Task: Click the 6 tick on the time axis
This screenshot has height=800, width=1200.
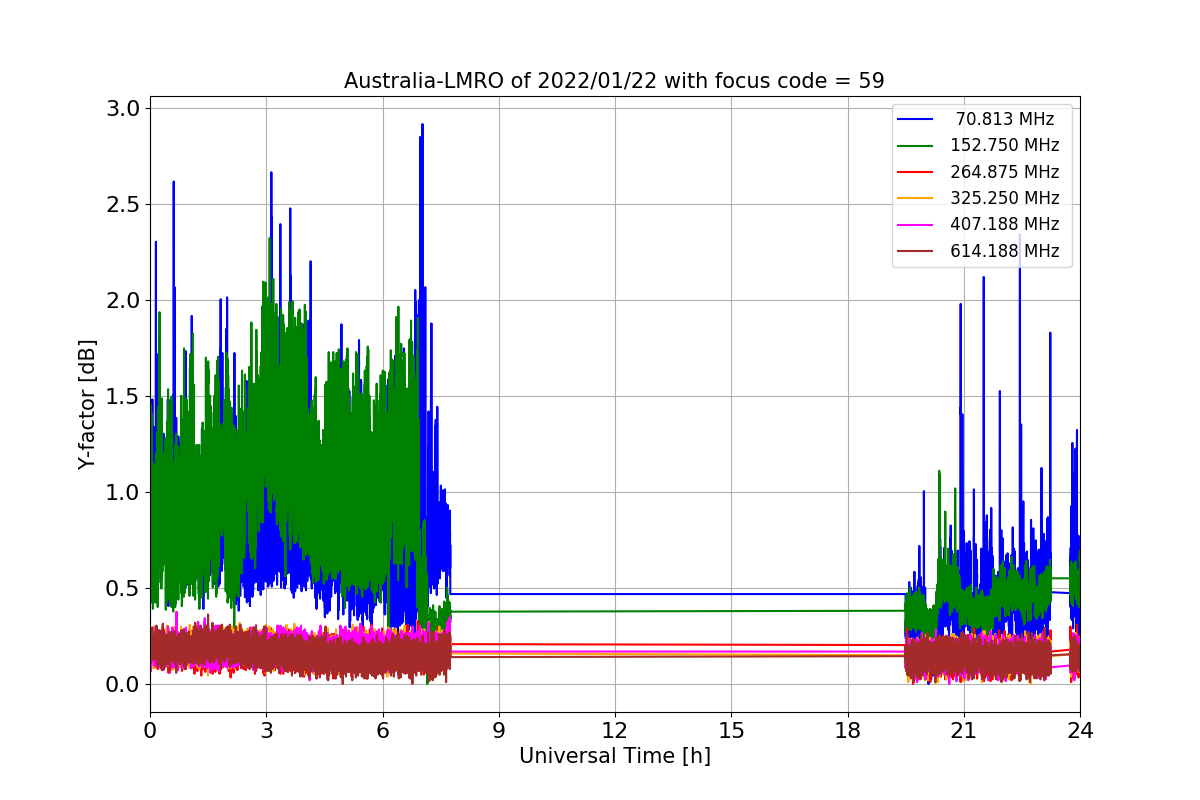Action: pyautogui.click(x=382, y=731)
